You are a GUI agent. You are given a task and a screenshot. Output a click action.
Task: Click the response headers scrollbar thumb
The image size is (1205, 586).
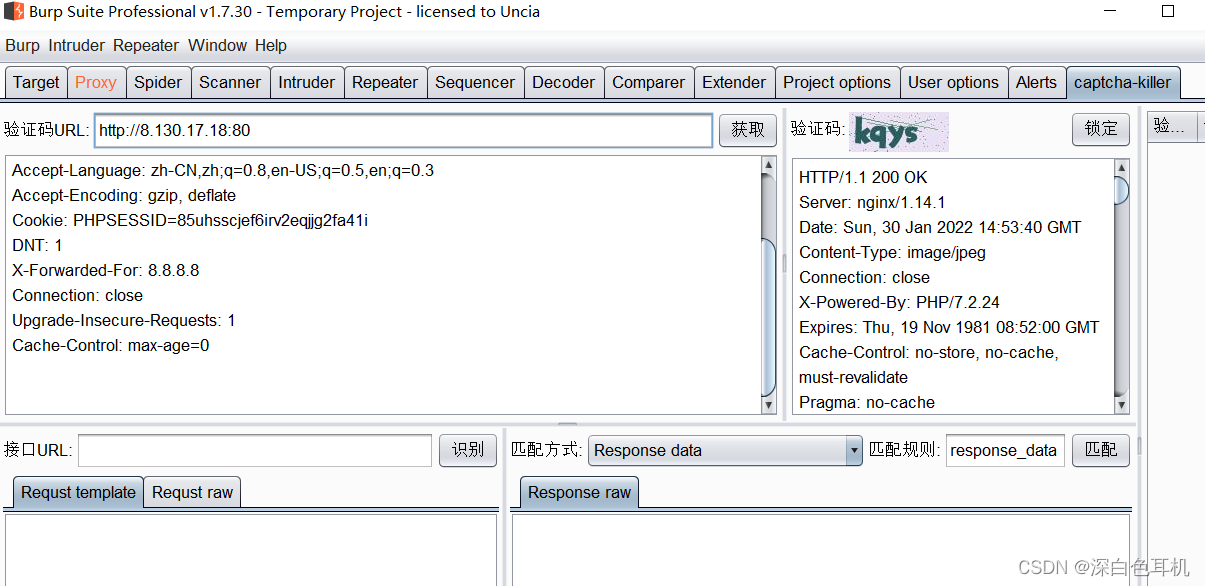click(x=1121, y=190)
